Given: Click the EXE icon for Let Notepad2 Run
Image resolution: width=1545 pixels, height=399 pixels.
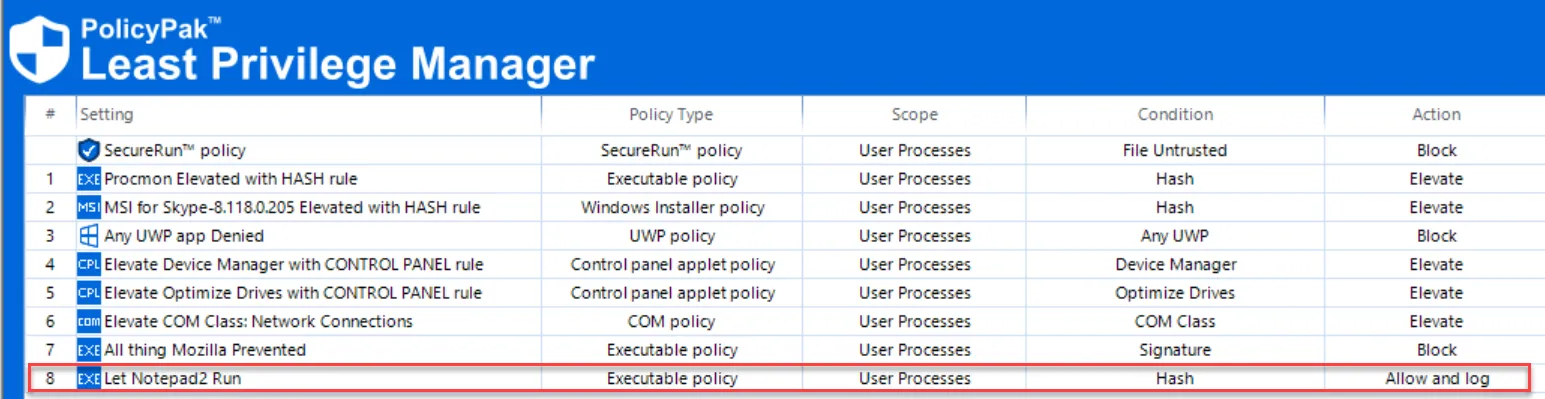Looking at the screenshot, I should click(x=89, y=379).
